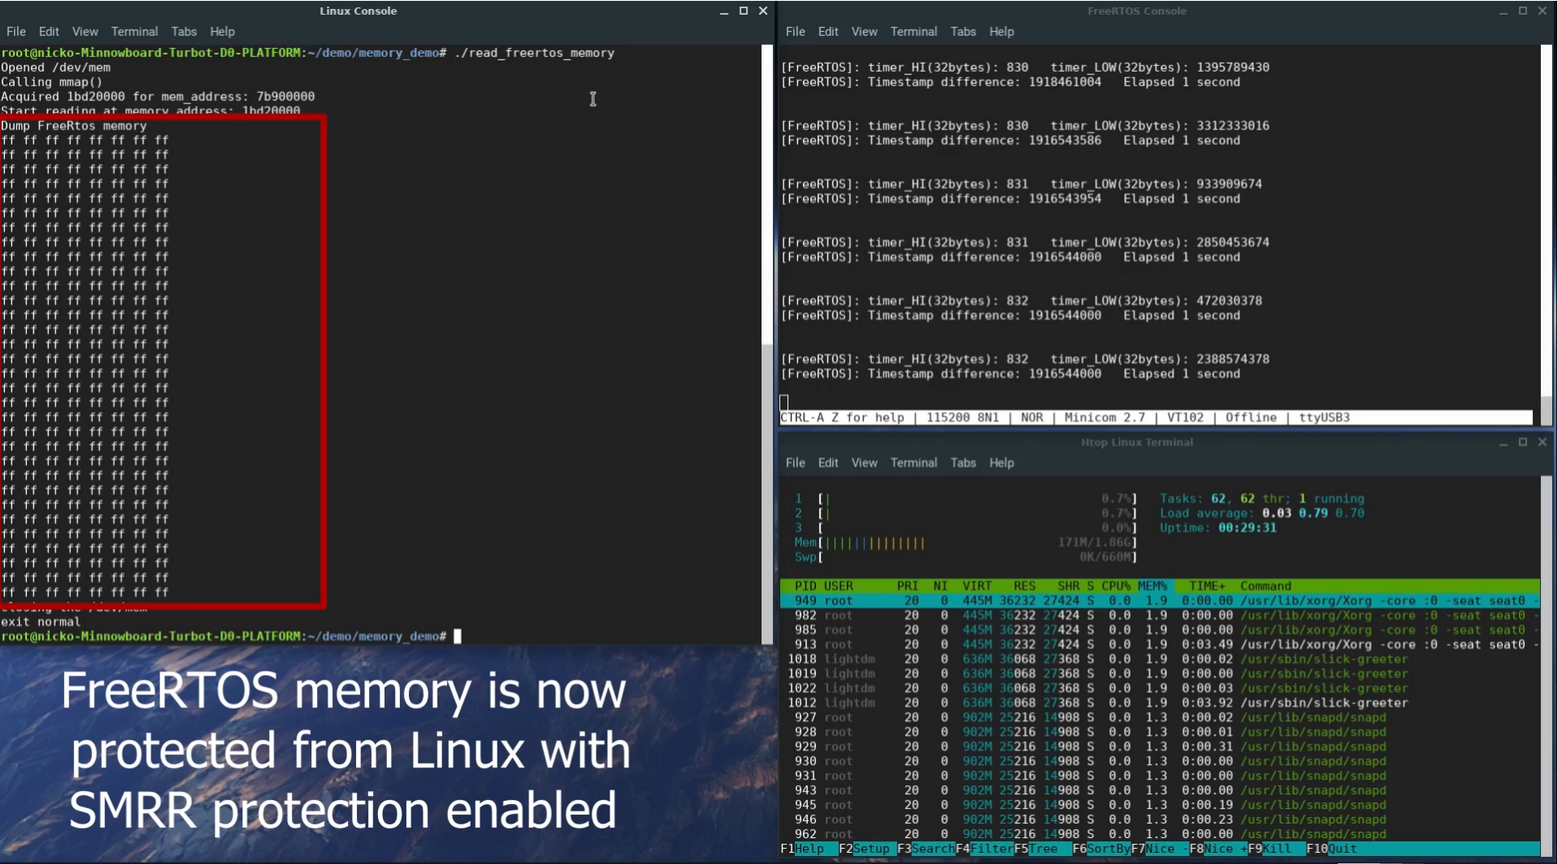The height and width of the screenshot is (864, 1557).
Task: Select htop process row PID 1012 slick-greeter
Action: pyautogui.click(x=1160, y=703)
